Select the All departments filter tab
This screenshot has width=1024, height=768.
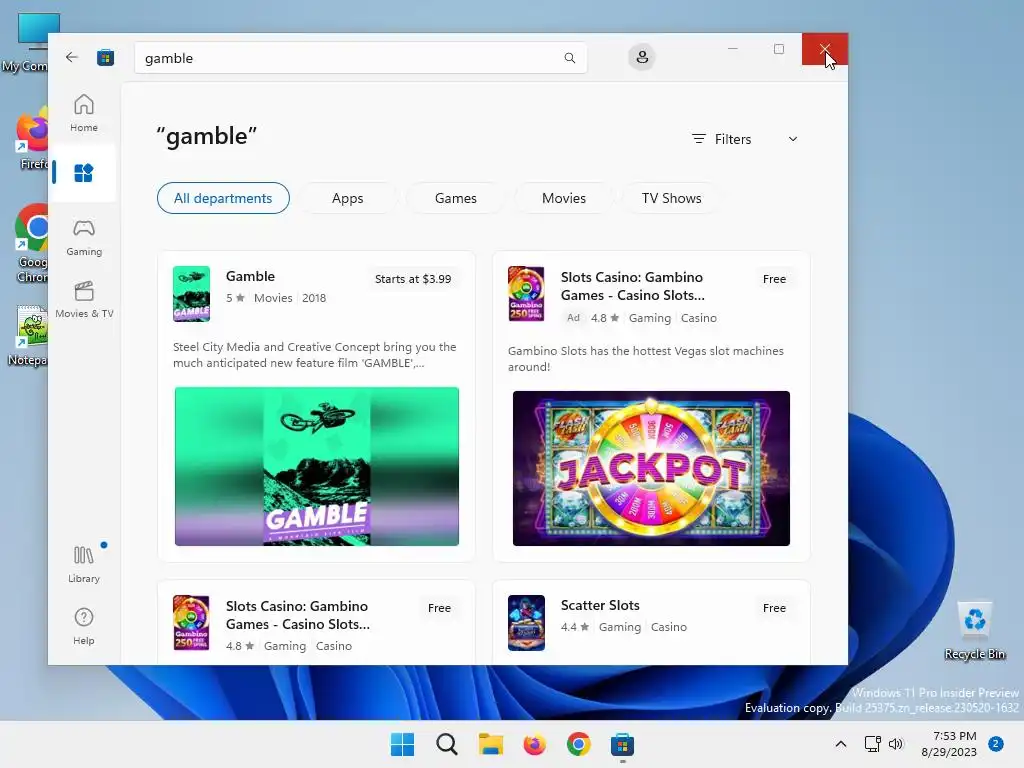[x=223, y=198]
